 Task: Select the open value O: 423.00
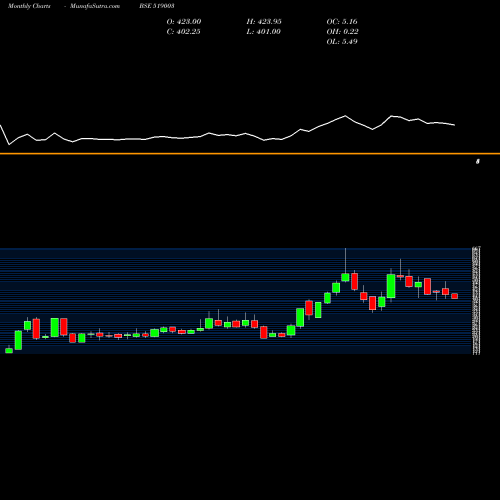coord(184,22)
